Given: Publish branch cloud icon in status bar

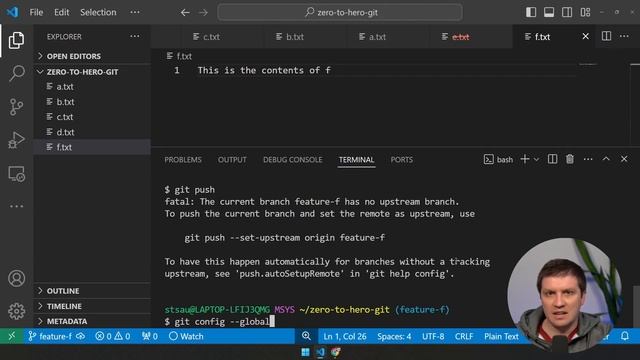Looking at the screenshot, I should tap(81, 336).
